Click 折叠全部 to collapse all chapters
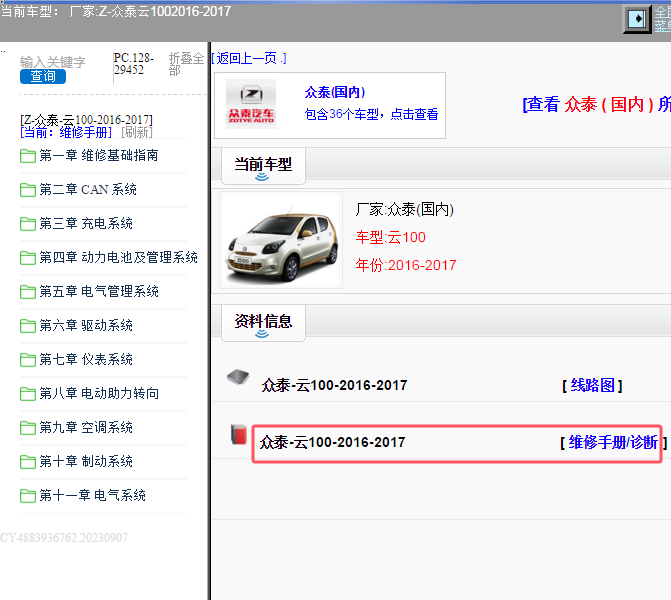The width and height of the screenshot is (671, 600). coord(186,64)
